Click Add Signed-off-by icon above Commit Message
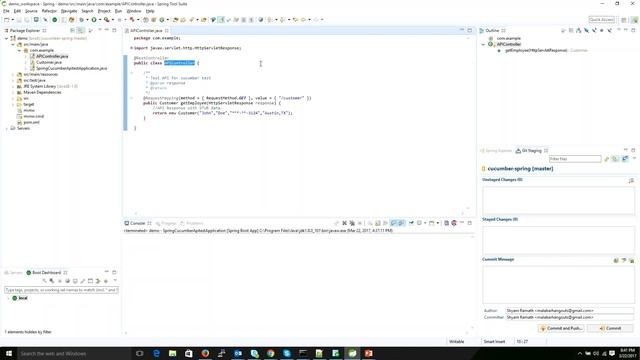The height and width of the screenshot is (360, 640). (x=624, y=260)
